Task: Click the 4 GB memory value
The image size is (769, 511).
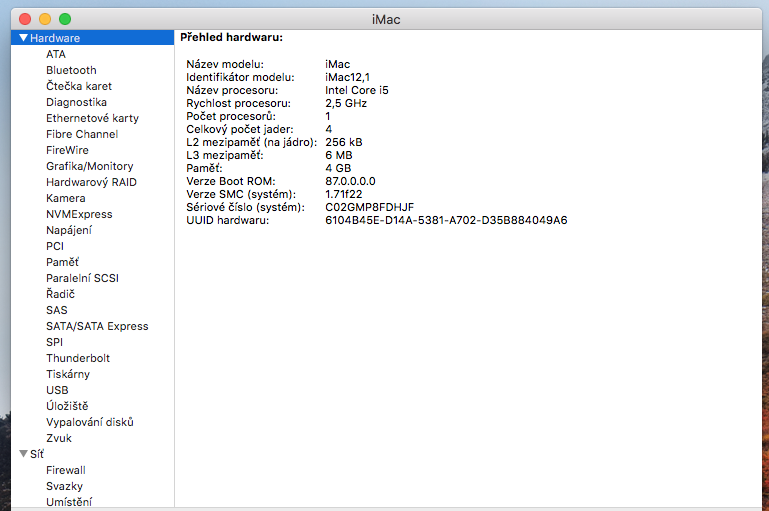Action: [x=338, y=168]
